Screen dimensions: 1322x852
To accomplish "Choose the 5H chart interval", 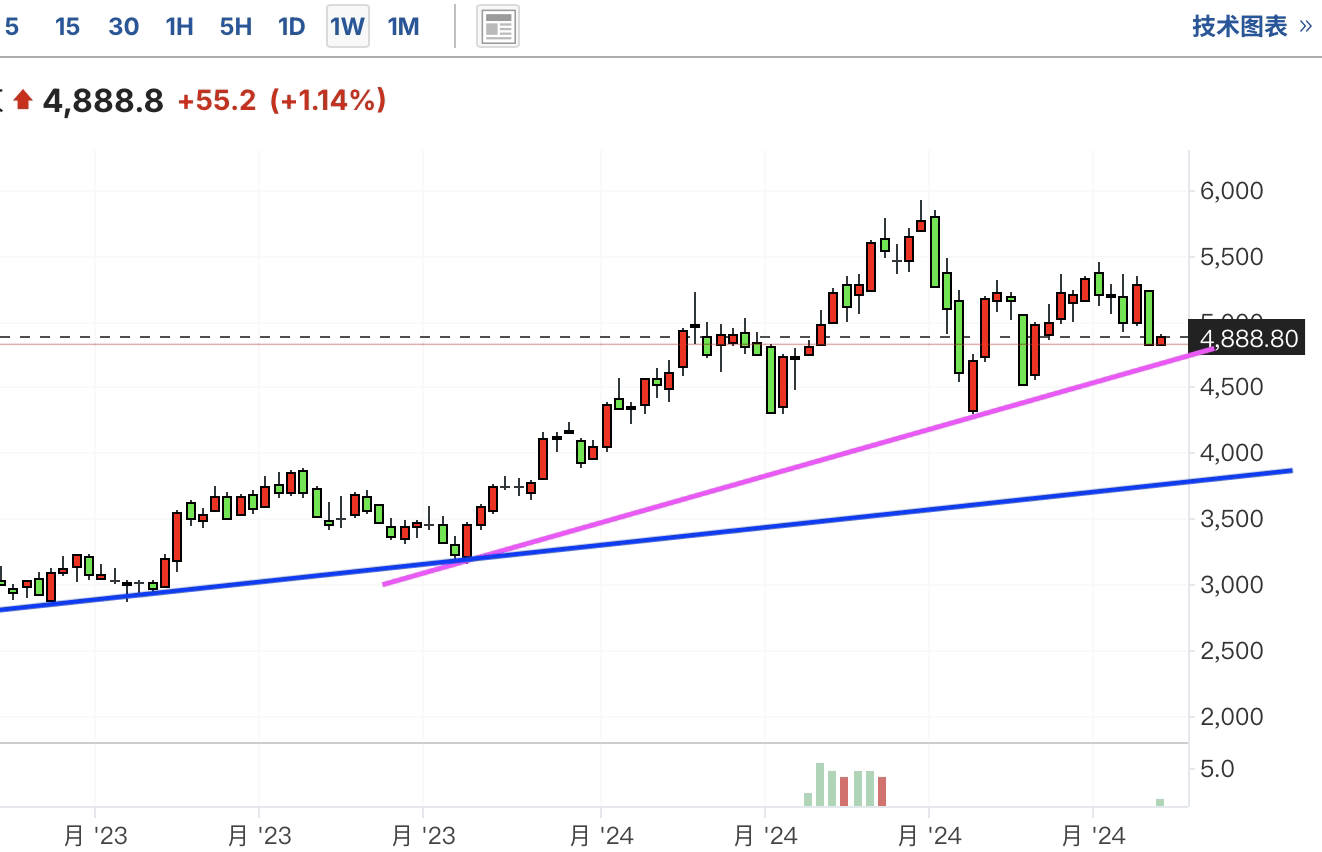I will pyautogui.click(x=236, y=26).
